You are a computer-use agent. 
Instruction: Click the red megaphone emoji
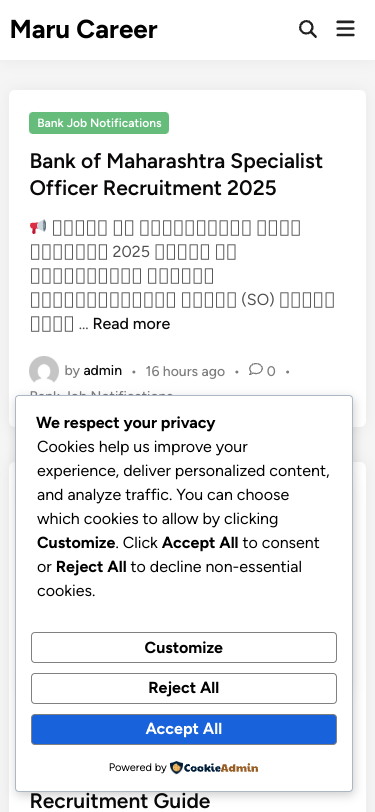pos(38,227)
